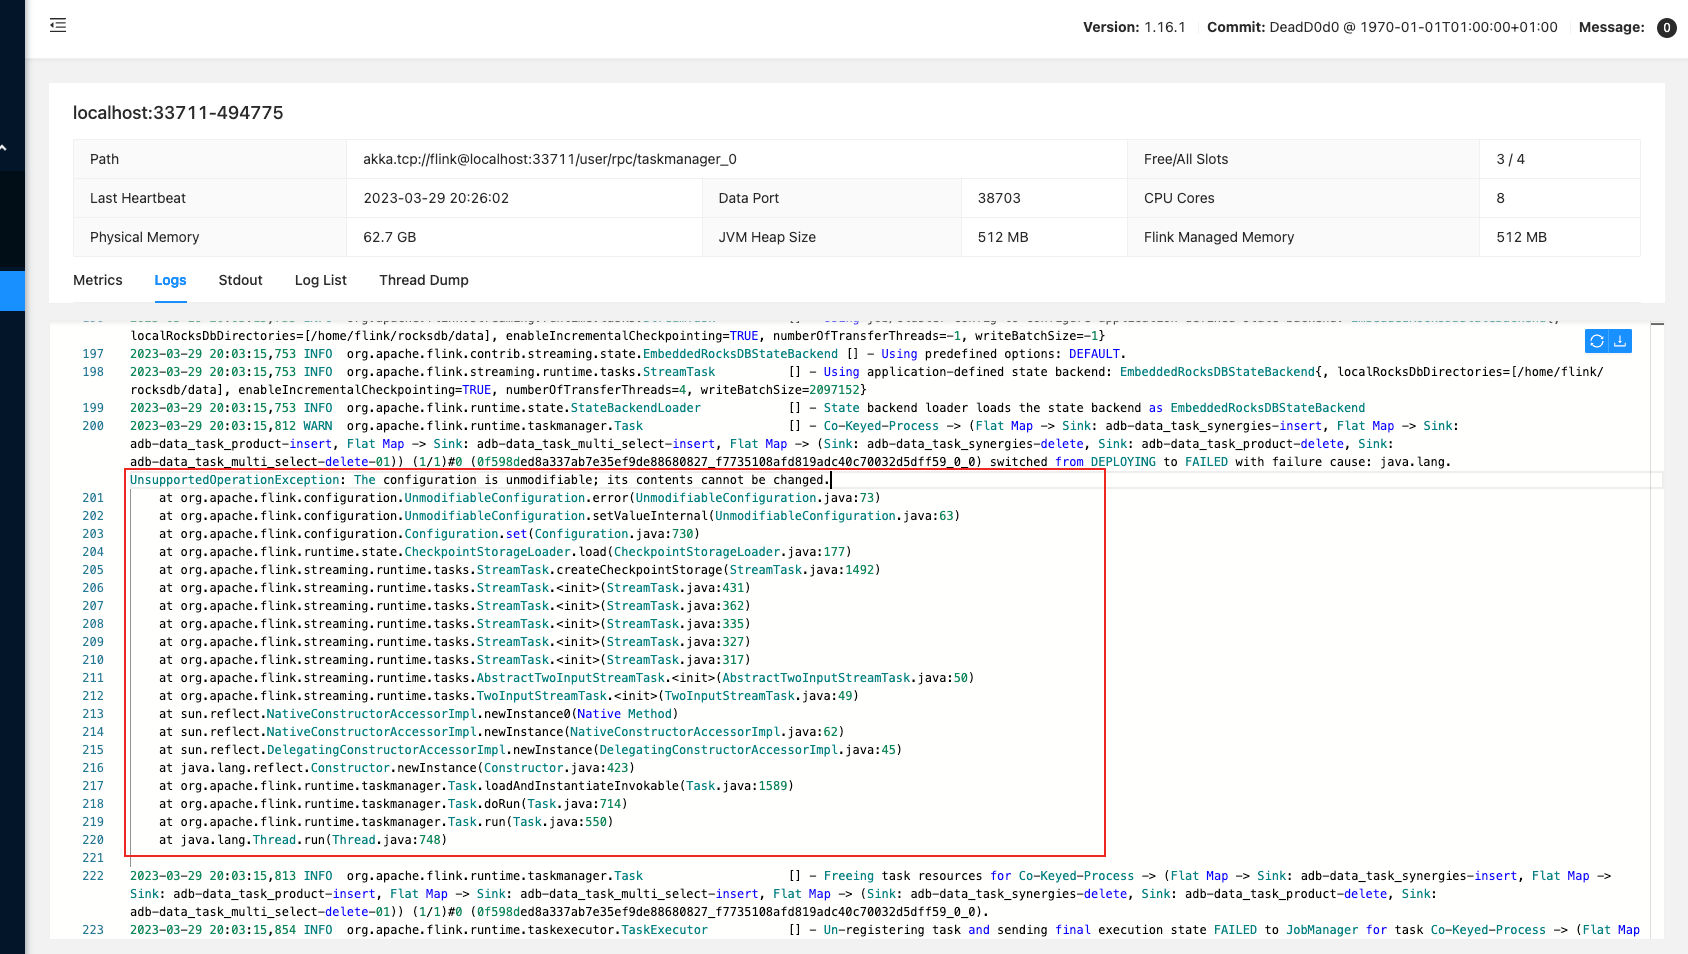This screenshot has height=954, width=1688.
Task: Open the message count badge
Action: tap(1666, 28)
